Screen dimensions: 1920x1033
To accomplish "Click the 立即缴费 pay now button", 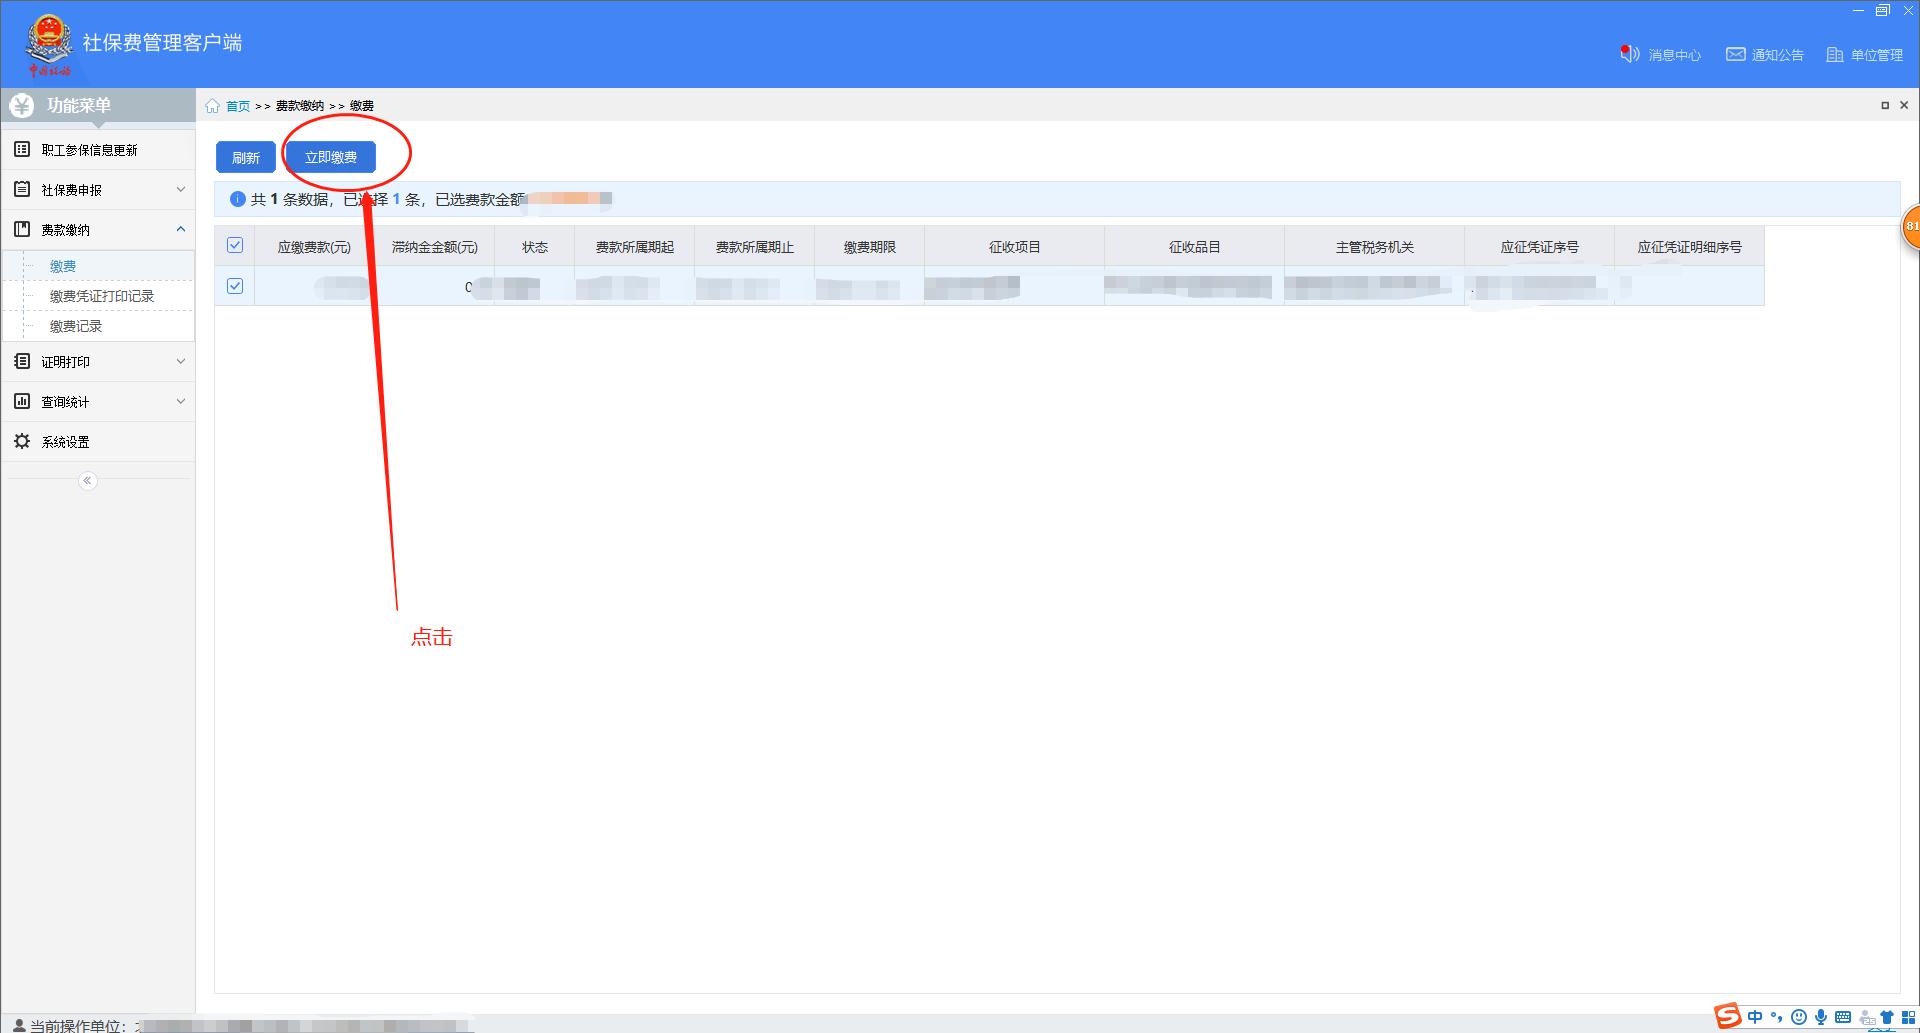I will [331, 157].
